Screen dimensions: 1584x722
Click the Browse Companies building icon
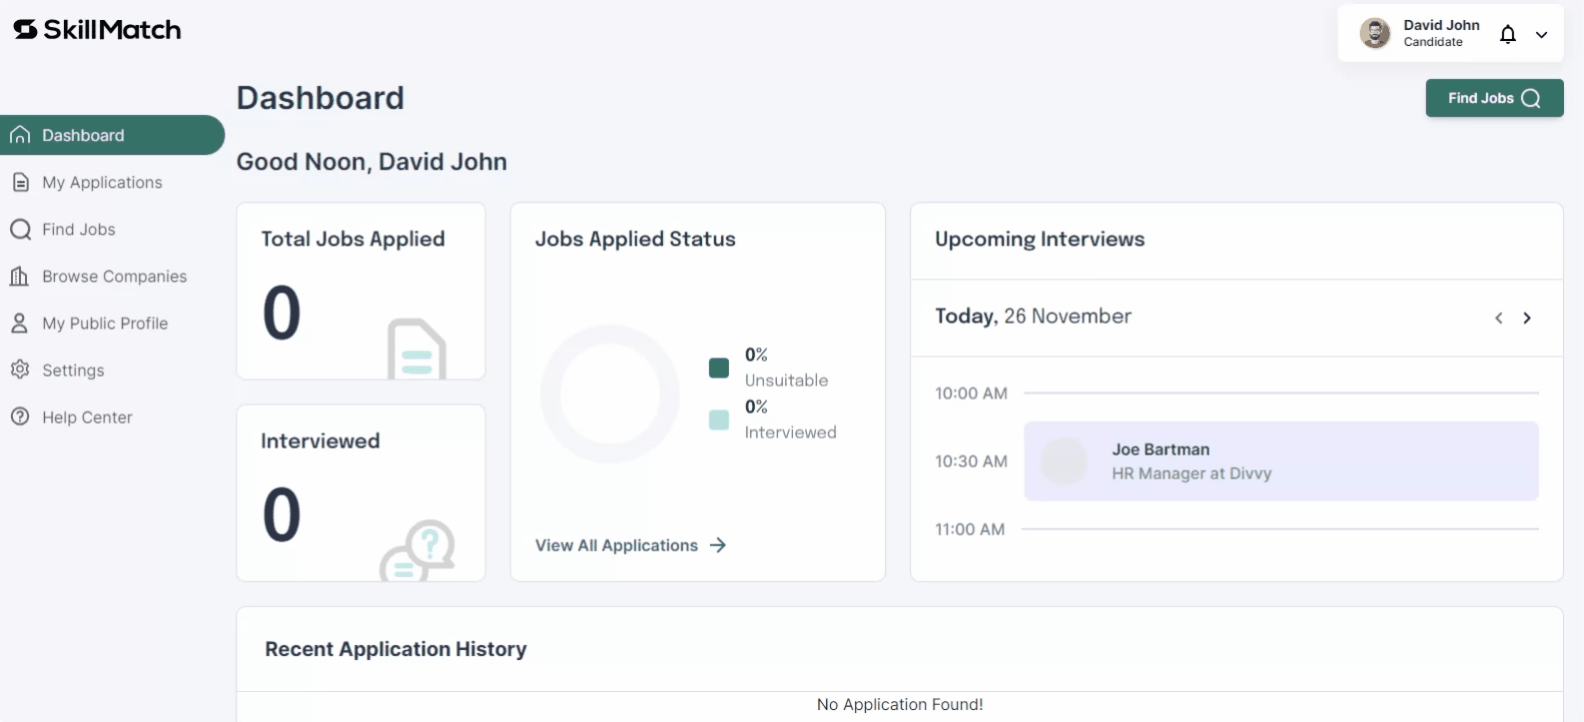tap(20, 276)
